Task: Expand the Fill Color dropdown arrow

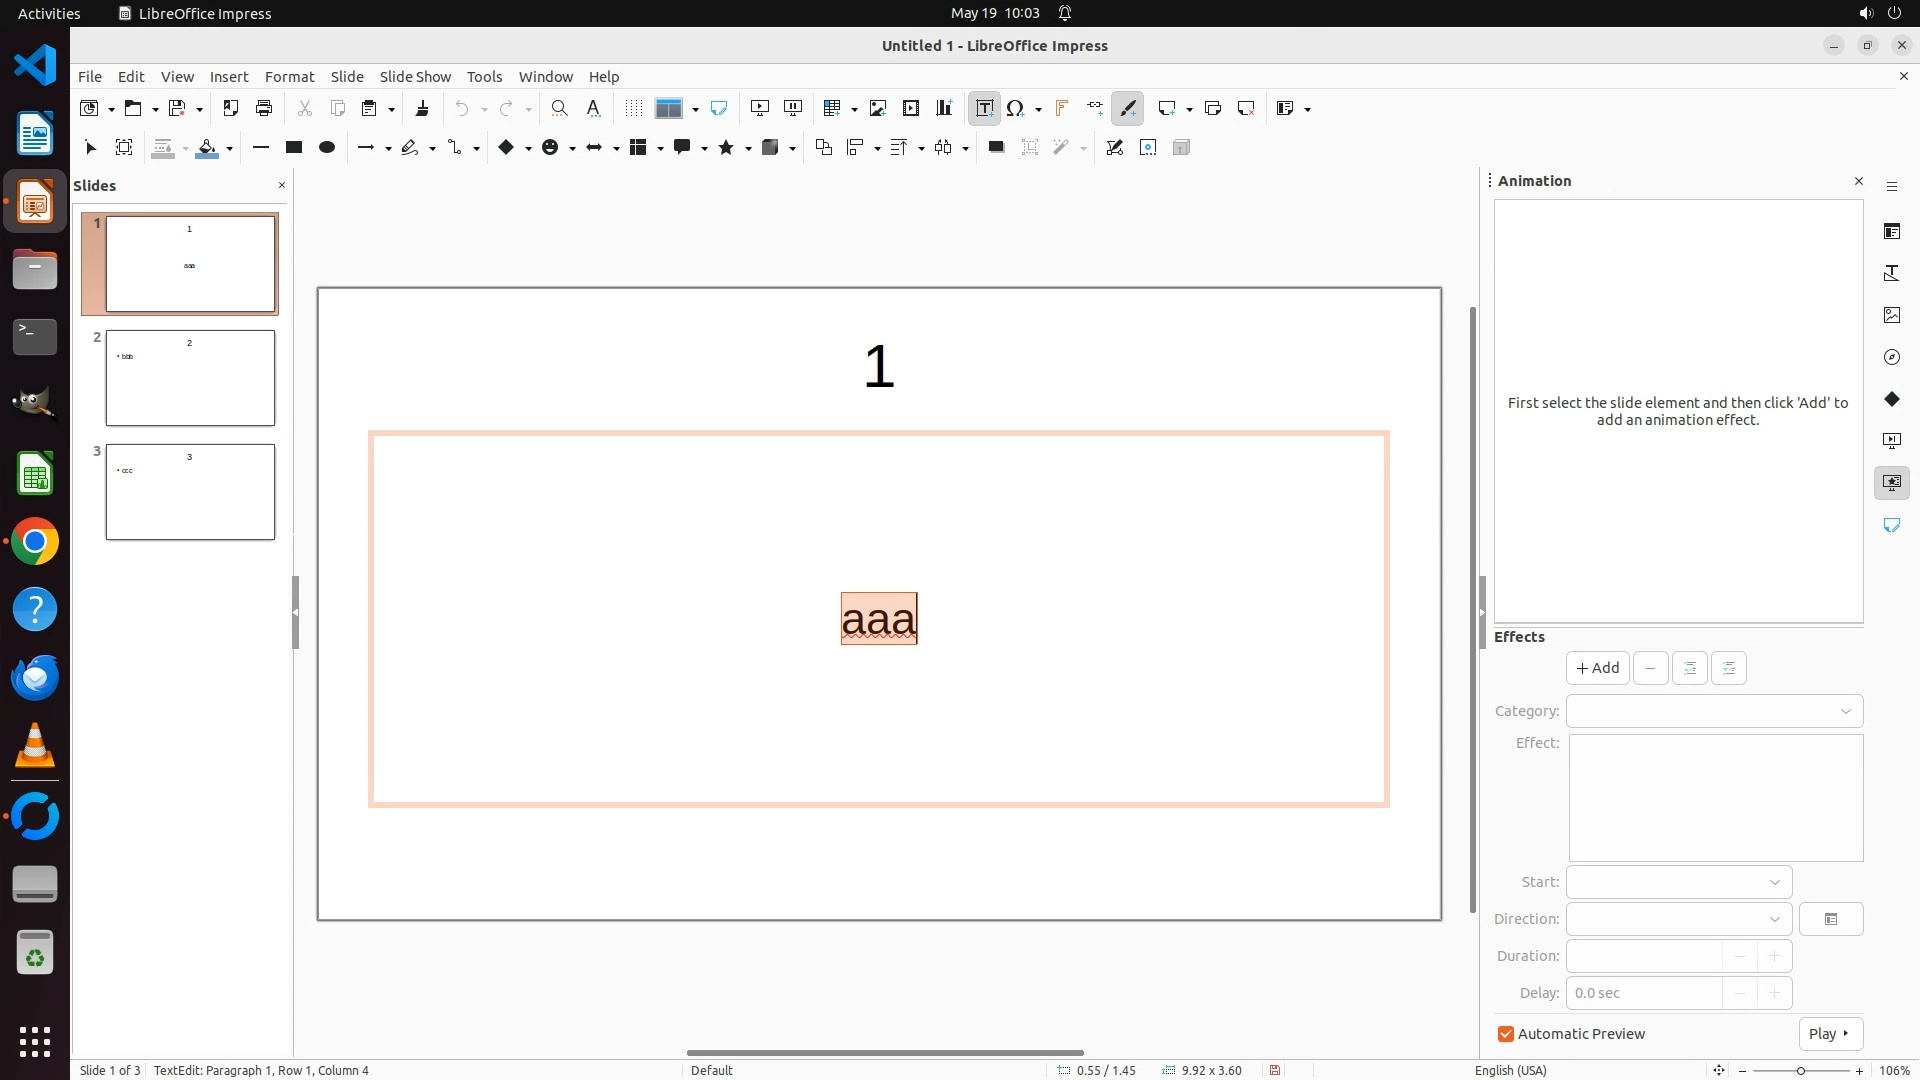Action: click(x=230, y=149)
